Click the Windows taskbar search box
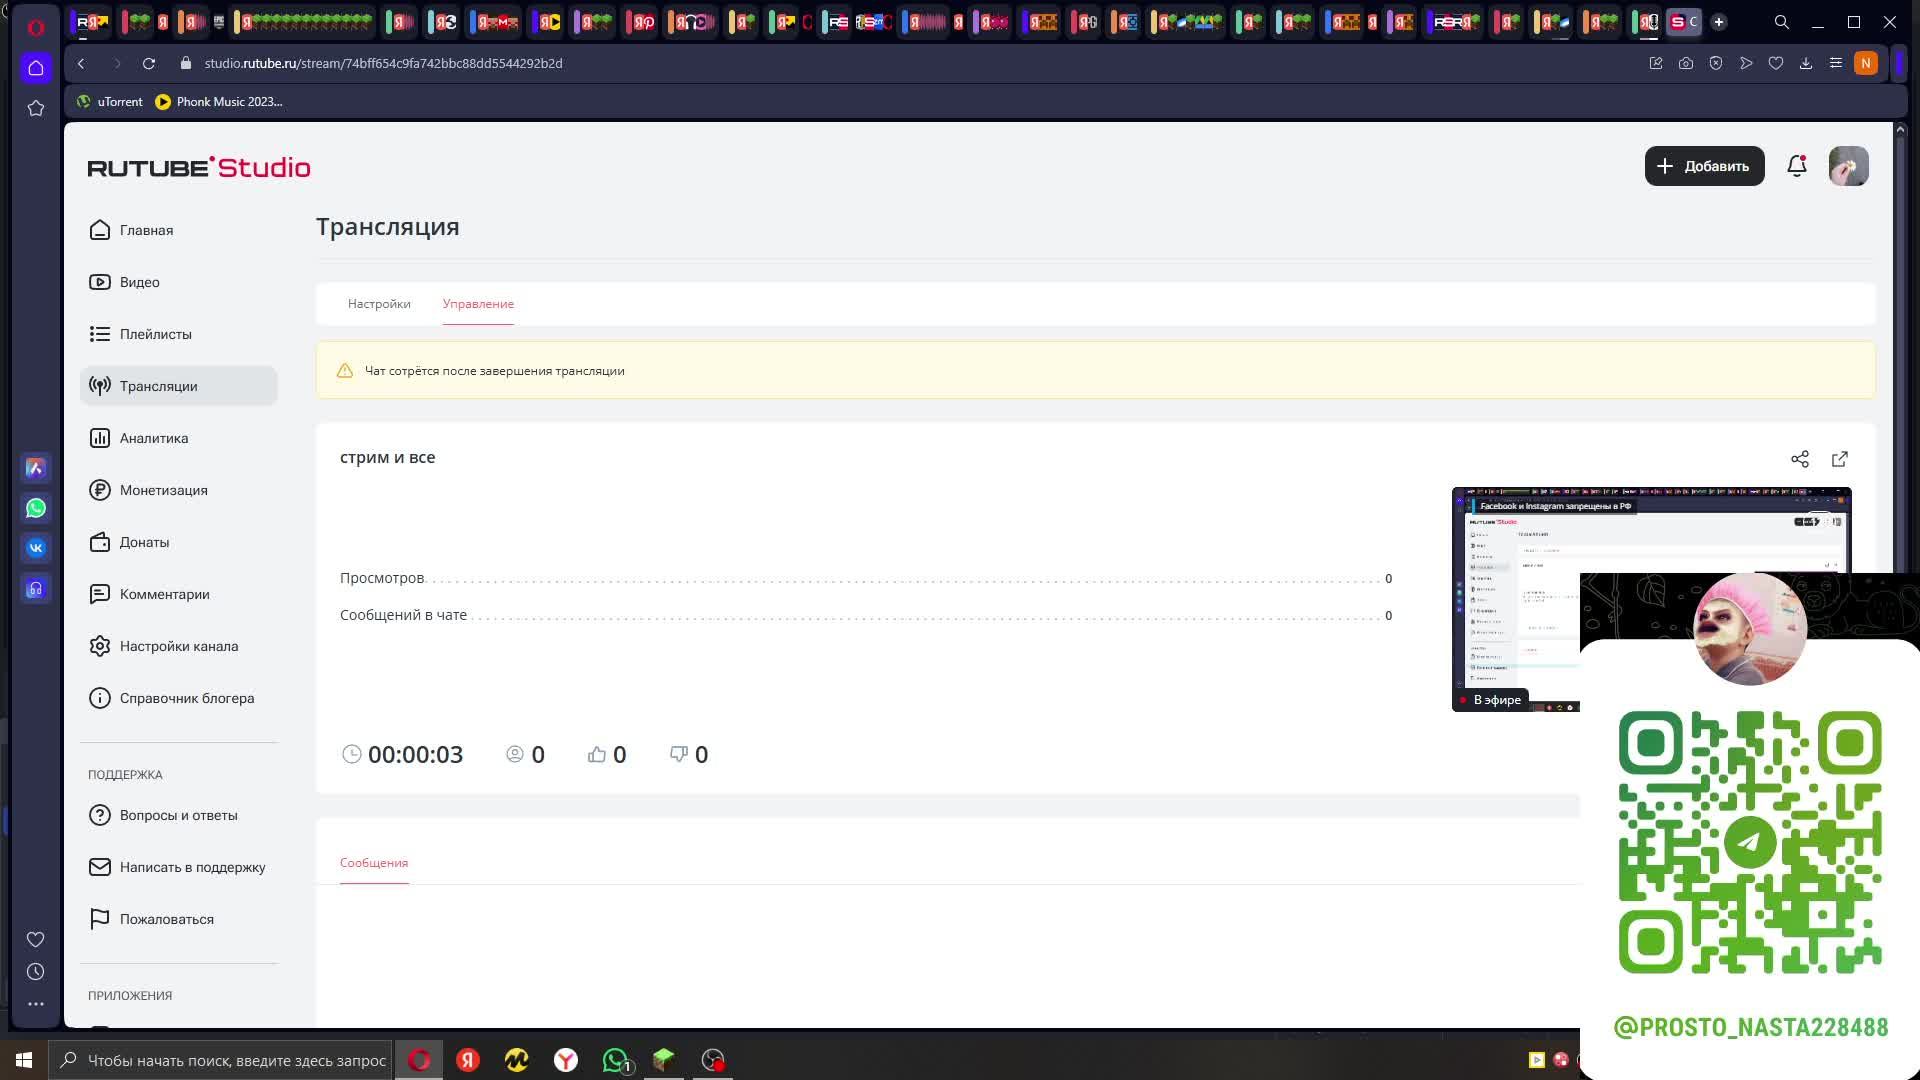The image size is (1920, 1080). click(221, 1060)
